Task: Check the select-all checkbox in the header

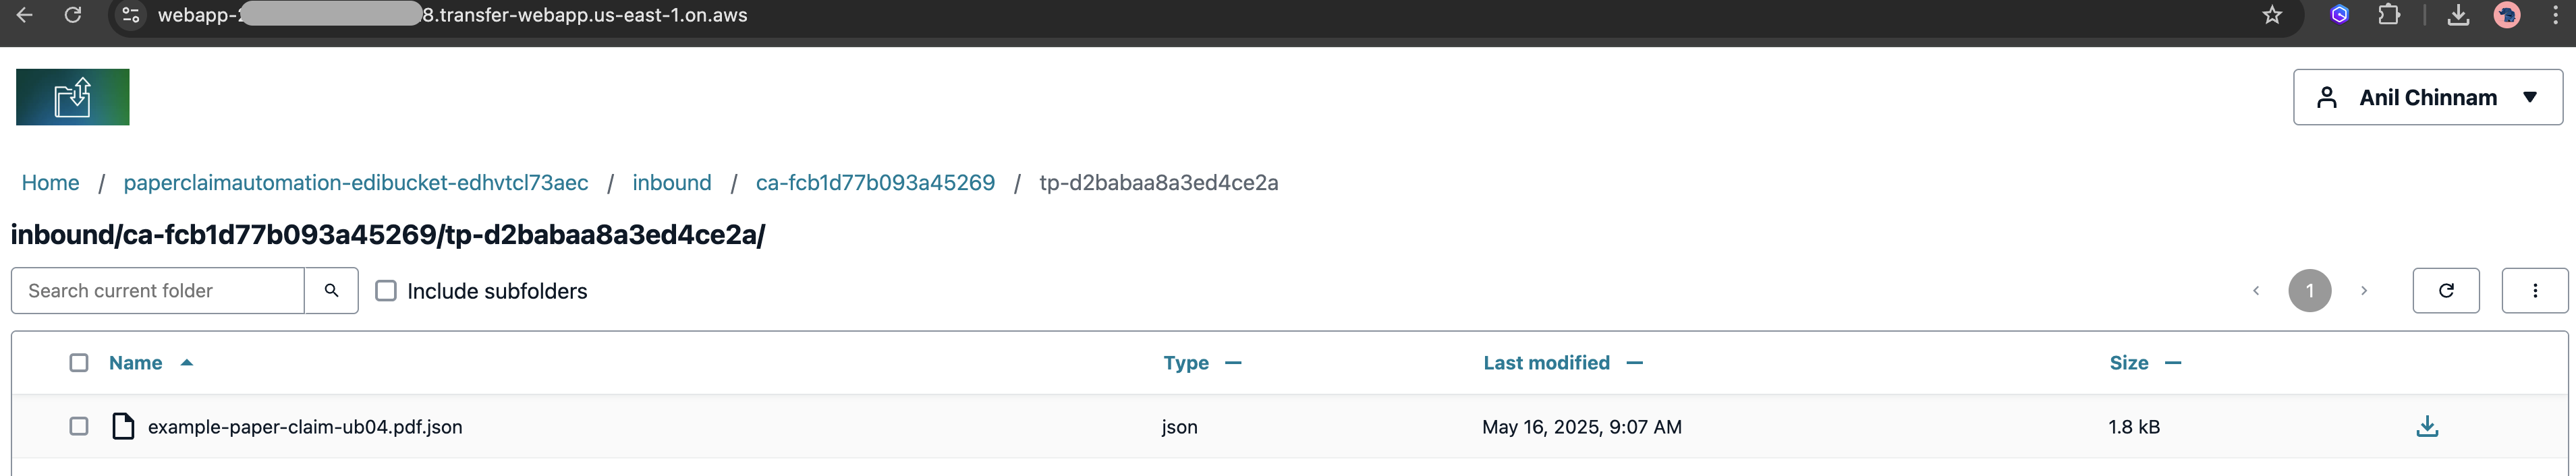Action: click(78, 362)
